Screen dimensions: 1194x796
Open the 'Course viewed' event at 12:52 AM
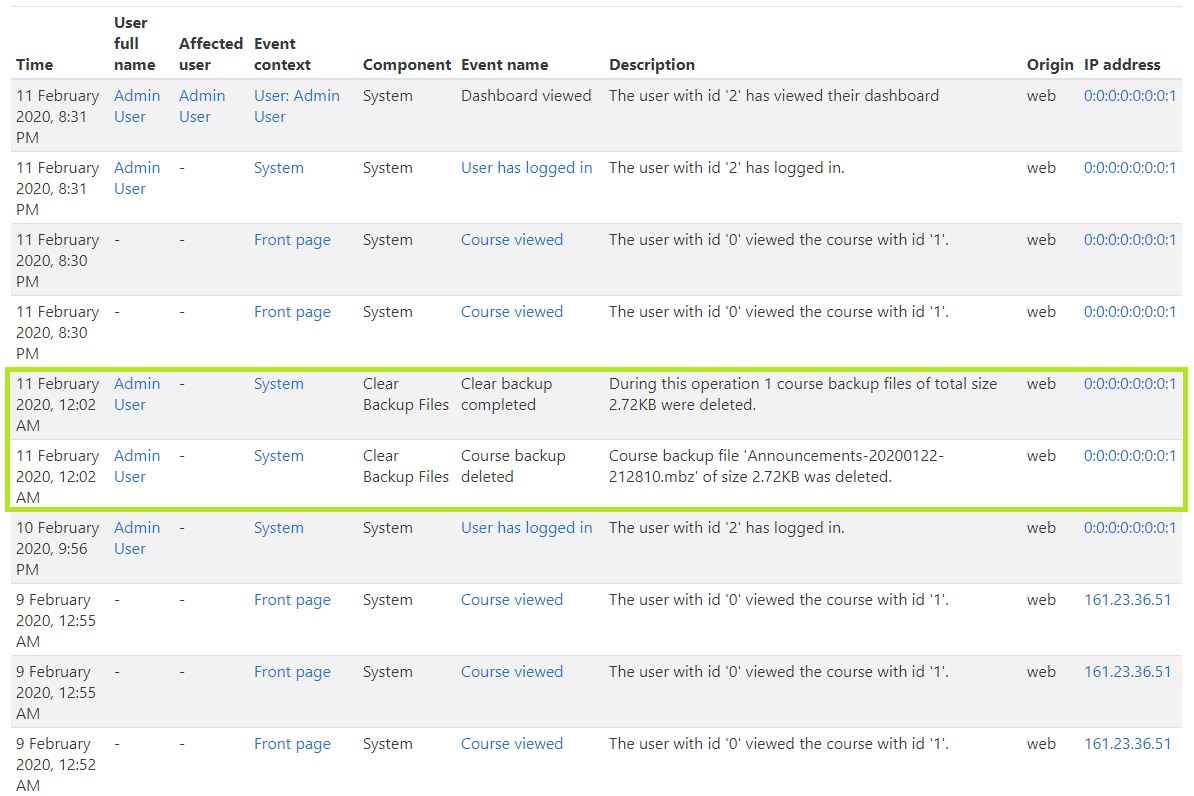[512, 743]
